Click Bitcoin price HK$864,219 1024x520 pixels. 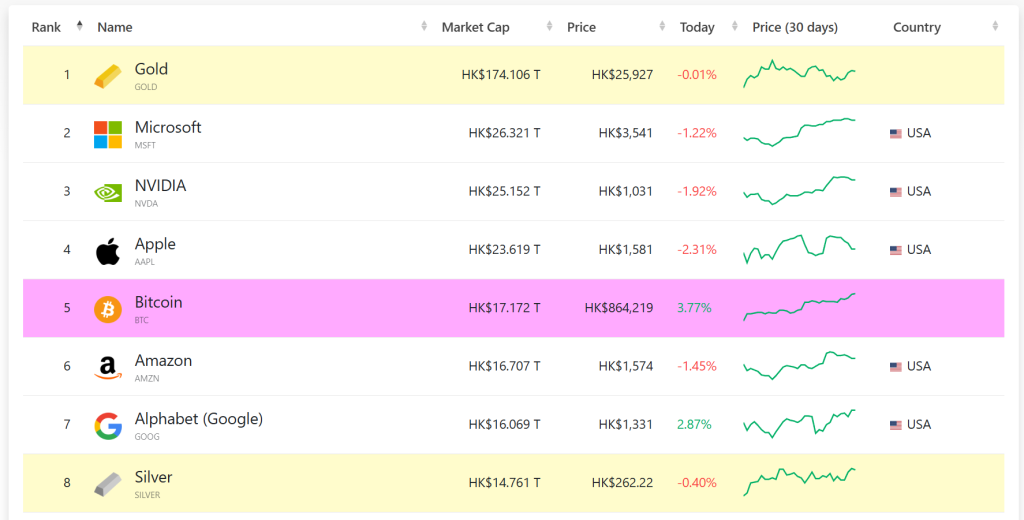click(x=618, y=308)
